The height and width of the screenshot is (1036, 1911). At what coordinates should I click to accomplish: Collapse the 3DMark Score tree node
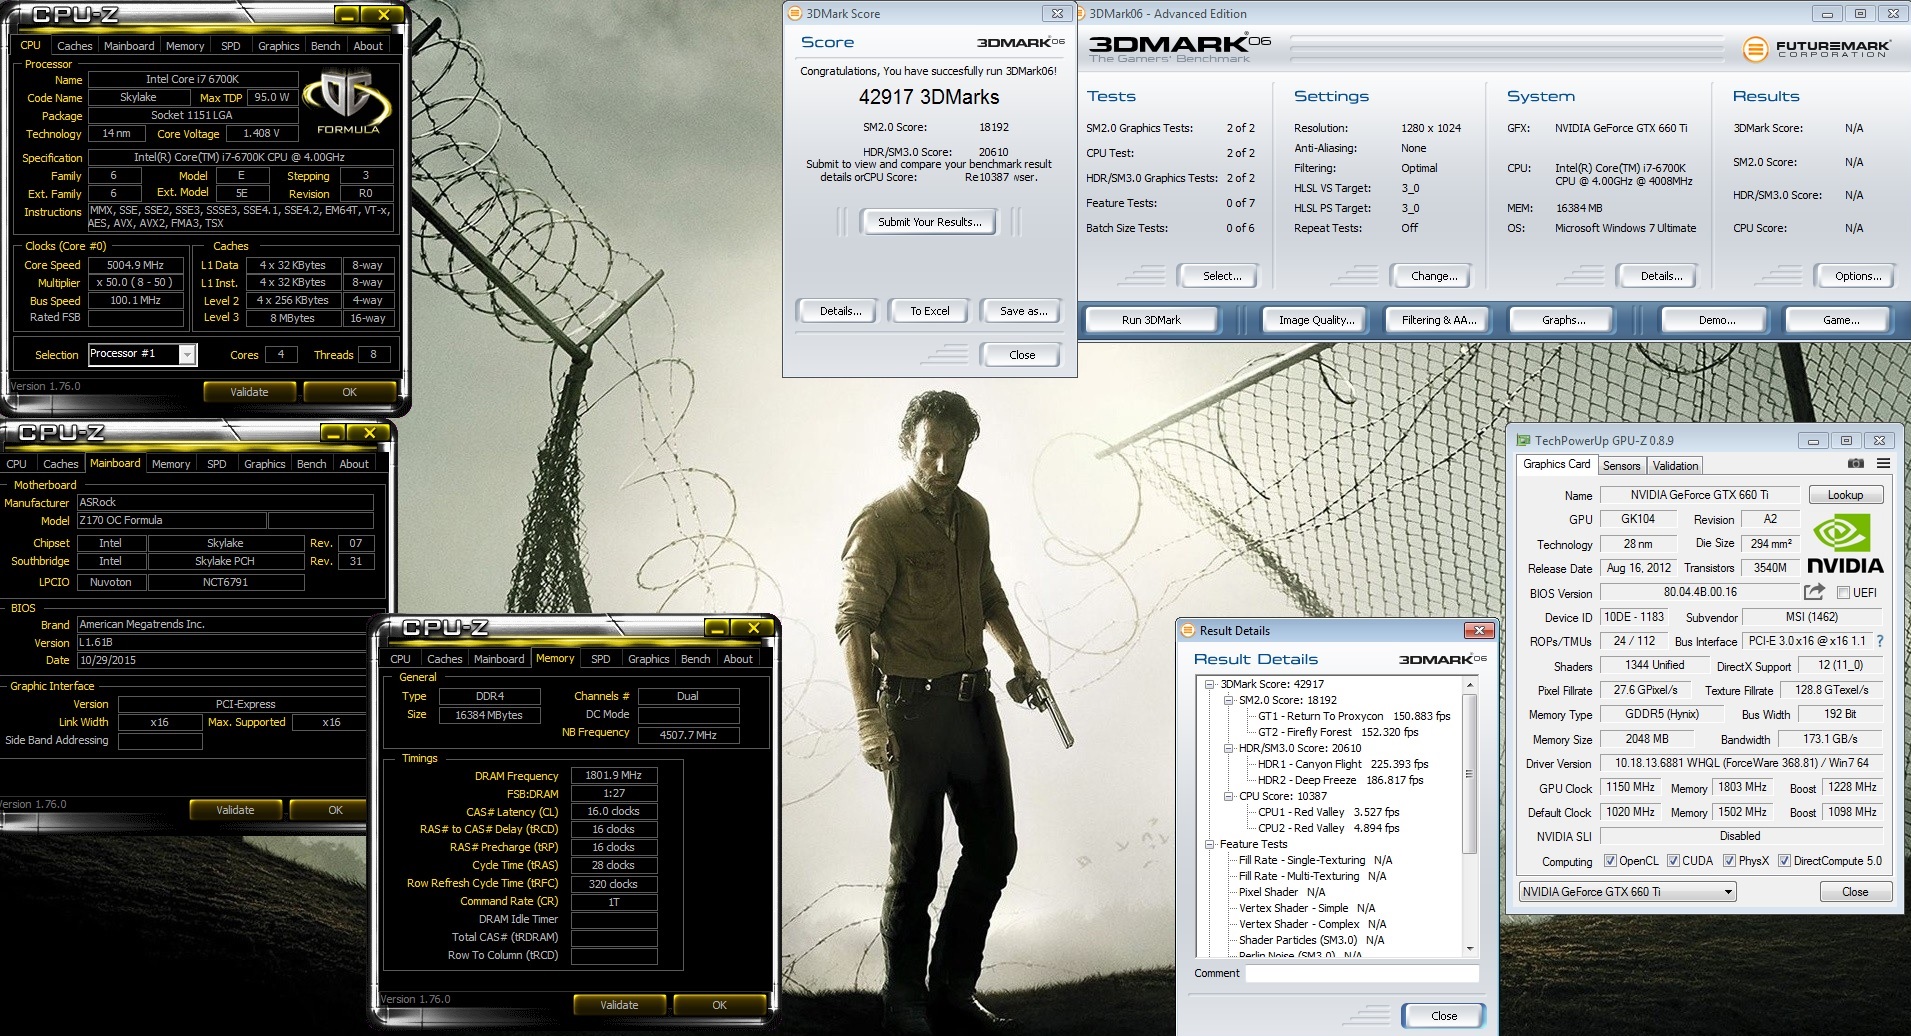point(1209,685)
